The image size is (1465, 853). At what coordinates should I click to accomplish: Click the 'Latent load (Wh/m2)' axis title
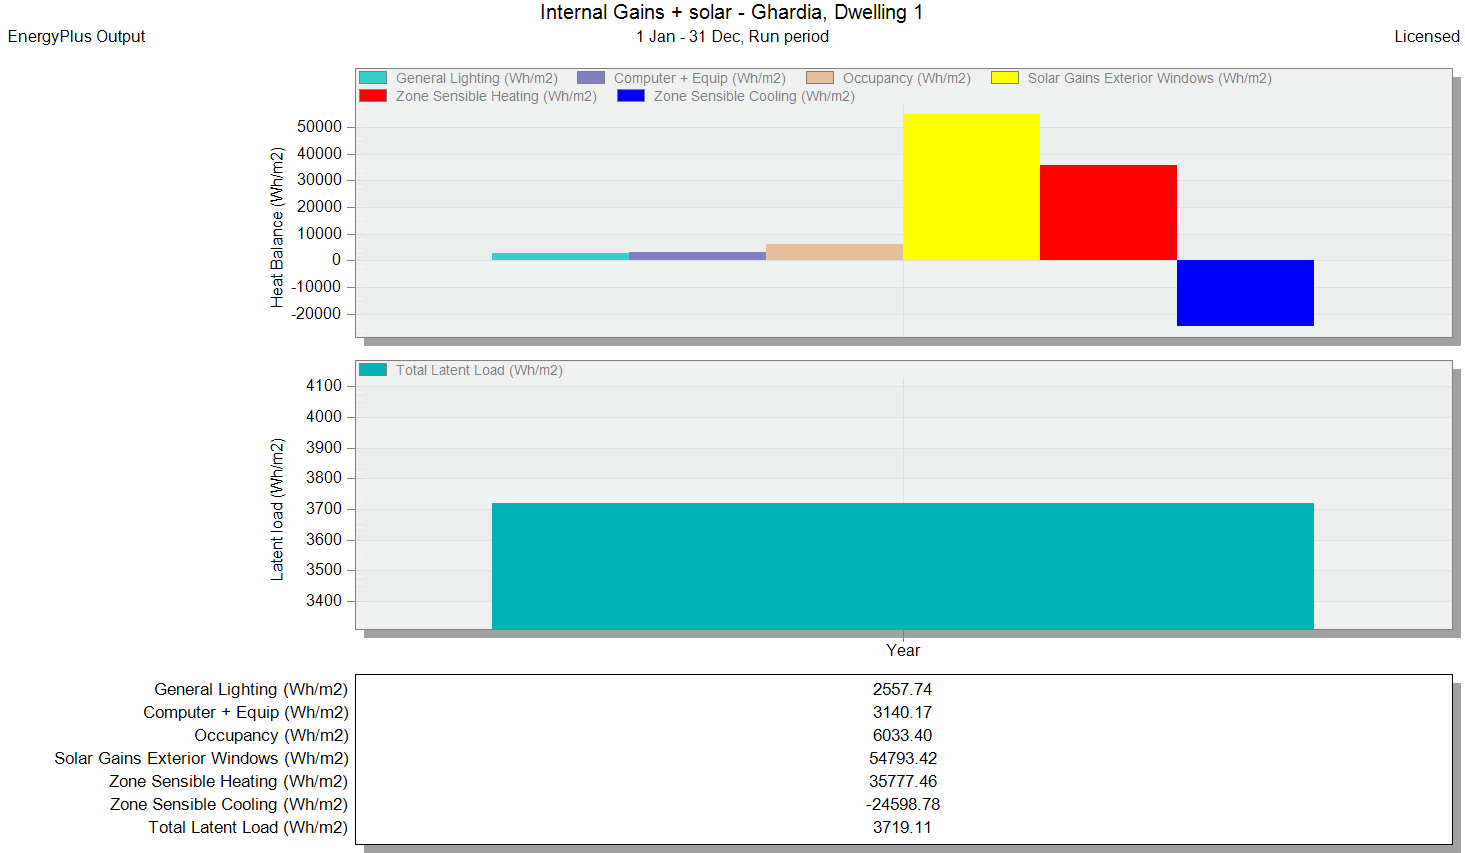pyautogui.click(x=277, y=509)
